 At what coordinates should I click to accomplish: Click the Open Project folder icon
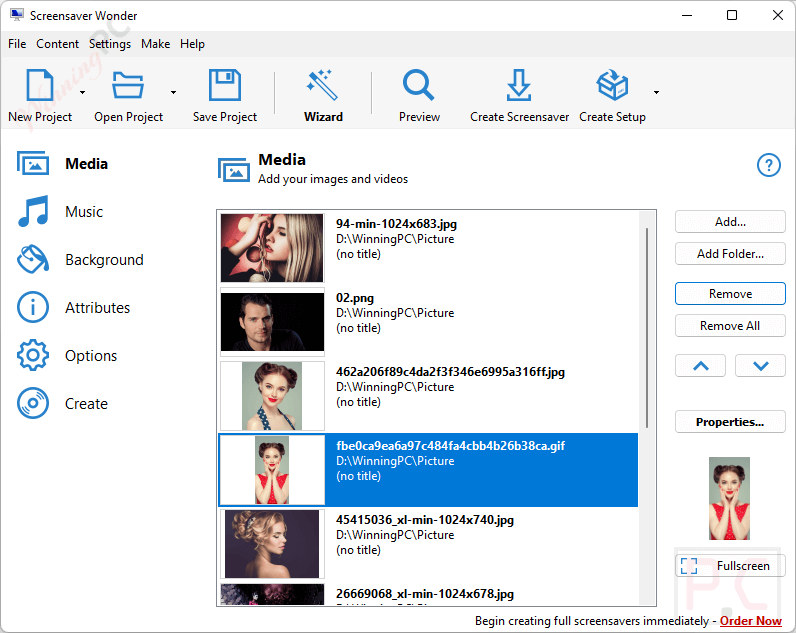pos(128,85)
